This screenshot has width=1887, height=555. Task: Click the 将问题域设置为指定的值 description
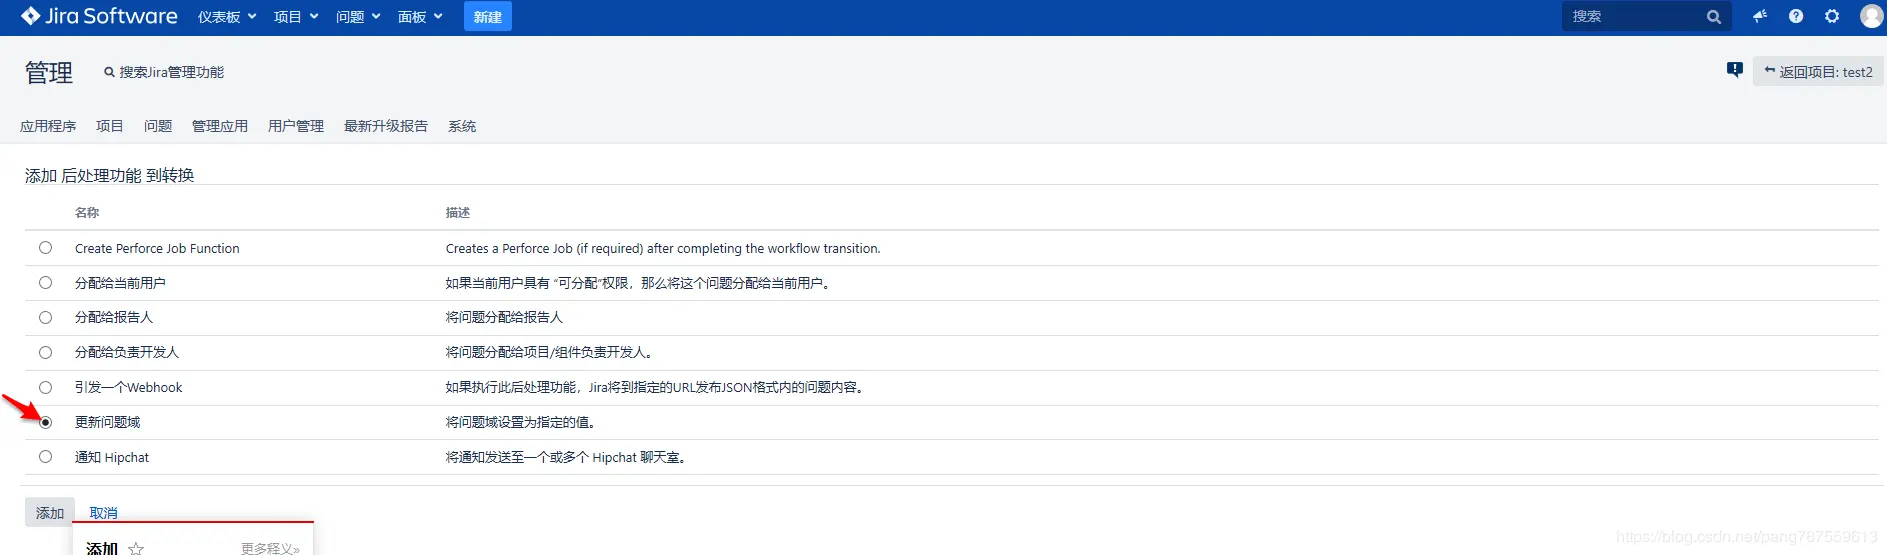pyautogui.click(x=521, y=422)
